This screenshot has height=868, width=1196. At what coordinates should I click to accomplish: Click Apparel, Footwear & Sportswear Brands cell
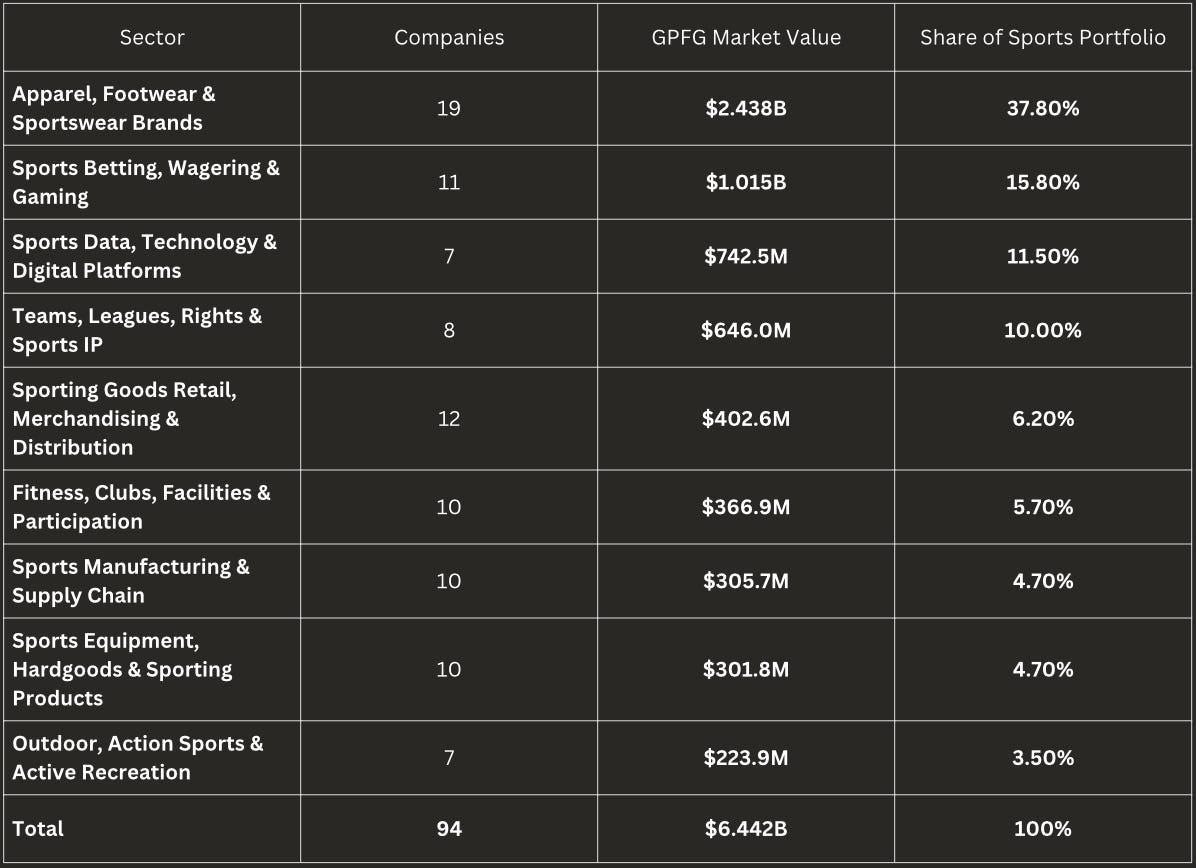(152, 108)
